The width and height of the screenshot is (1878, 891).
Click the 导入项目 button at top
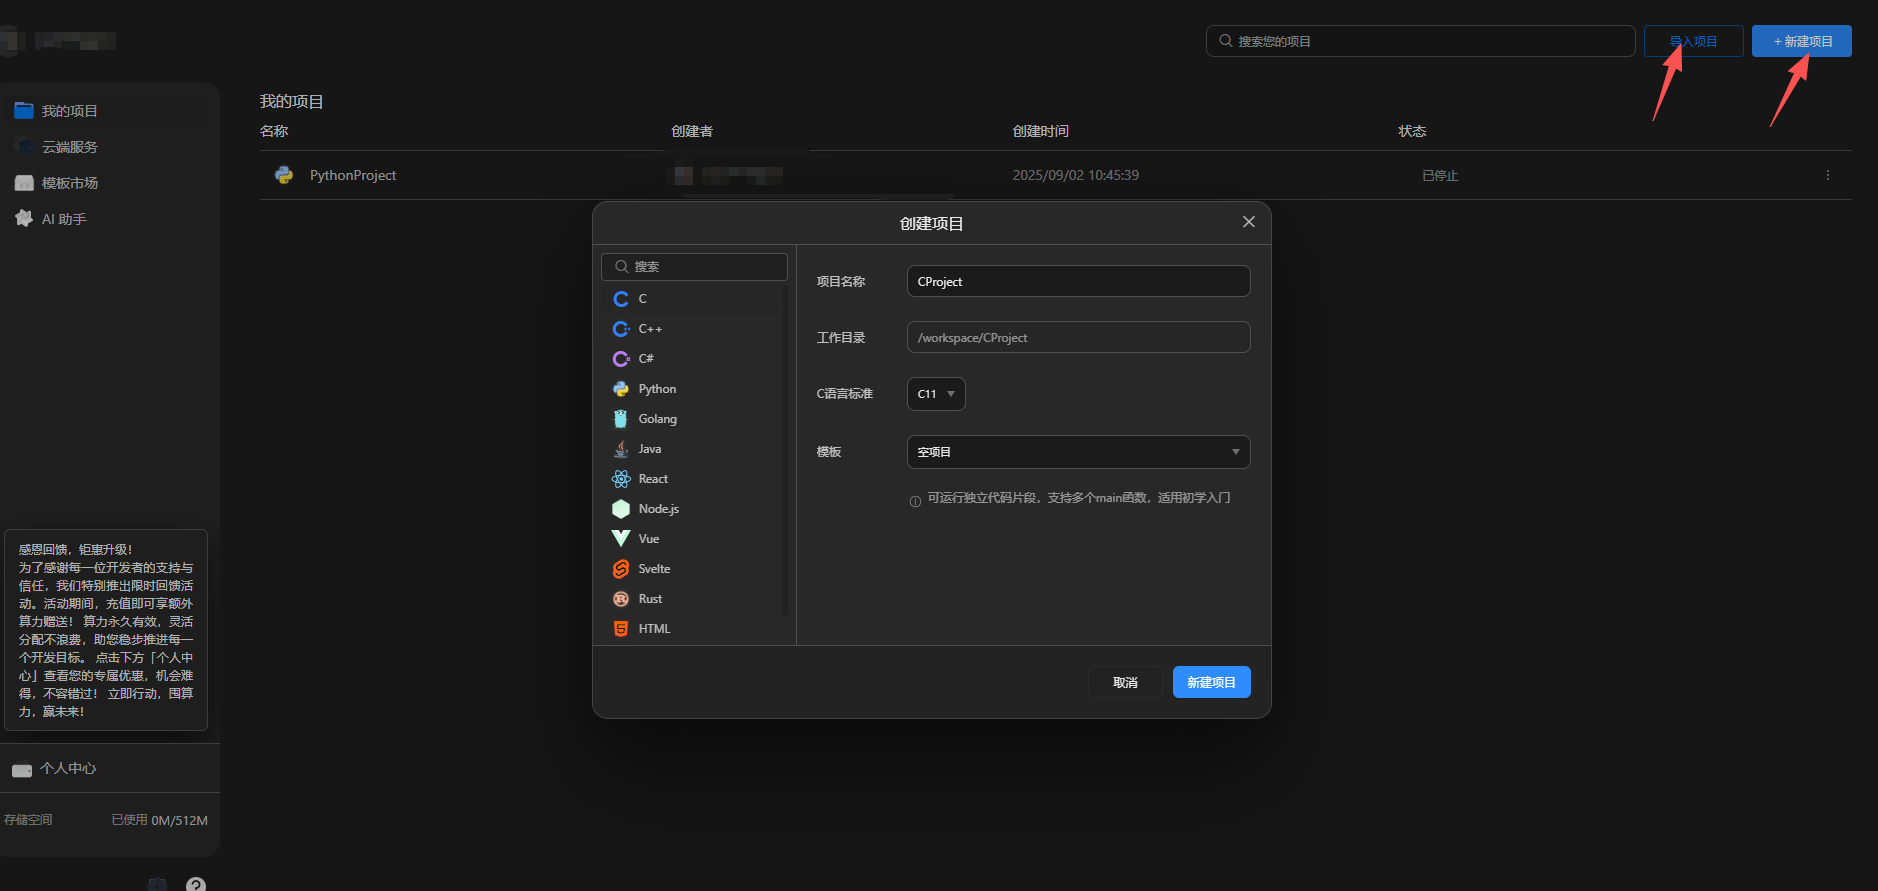[1693, 41]
